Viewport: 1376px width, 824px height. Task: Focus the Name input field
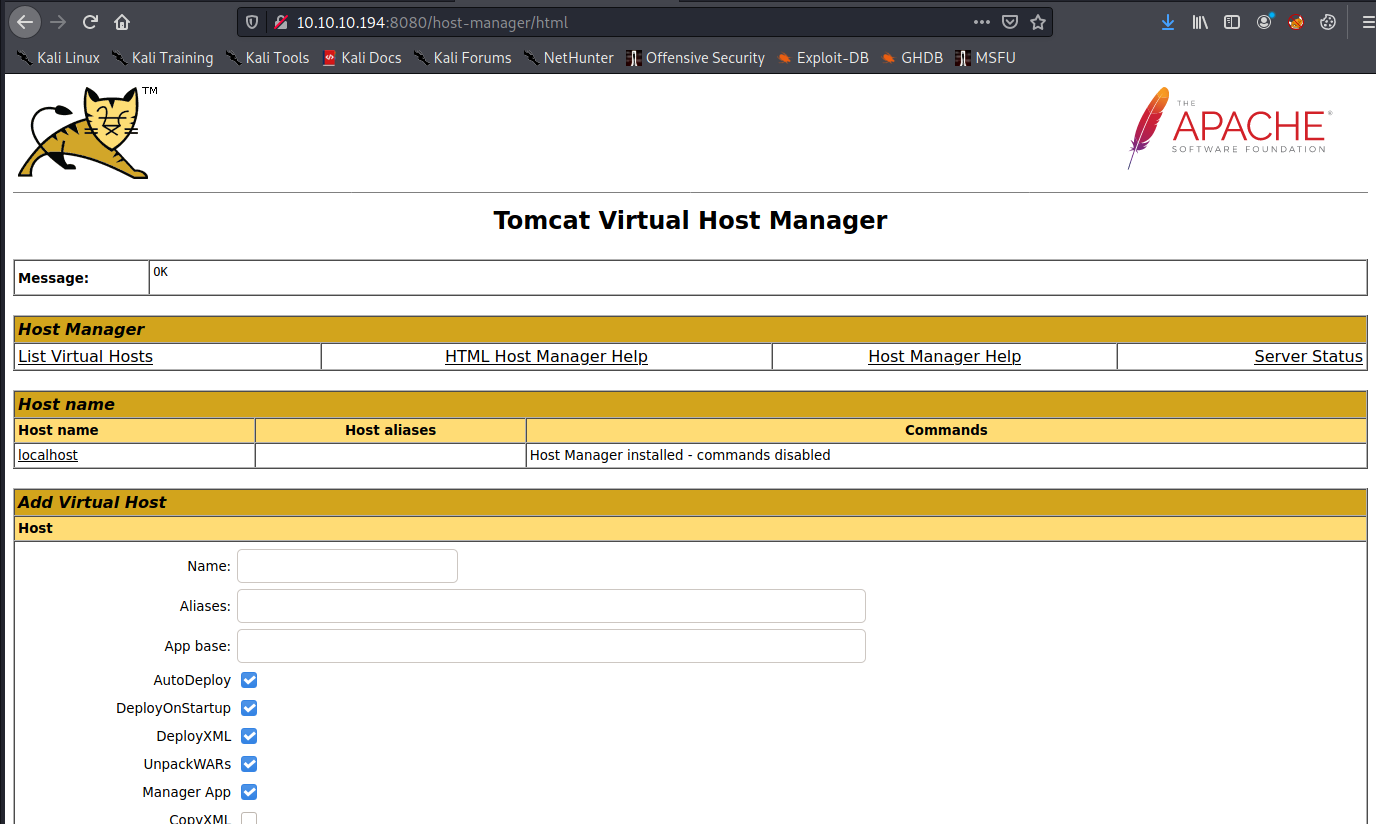click(x=347, y=566)
